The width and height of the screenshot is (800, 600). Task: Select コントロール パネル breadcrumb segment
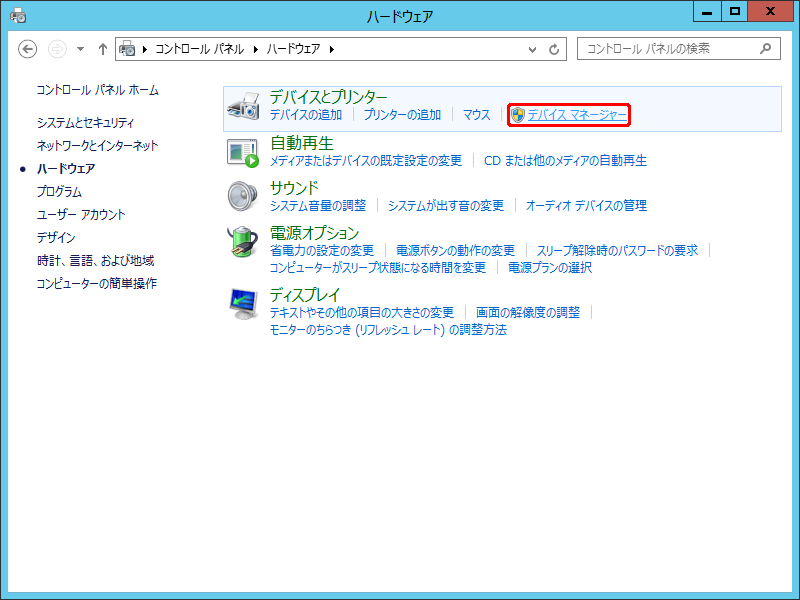pyautogui.click(x=199, y=49)
